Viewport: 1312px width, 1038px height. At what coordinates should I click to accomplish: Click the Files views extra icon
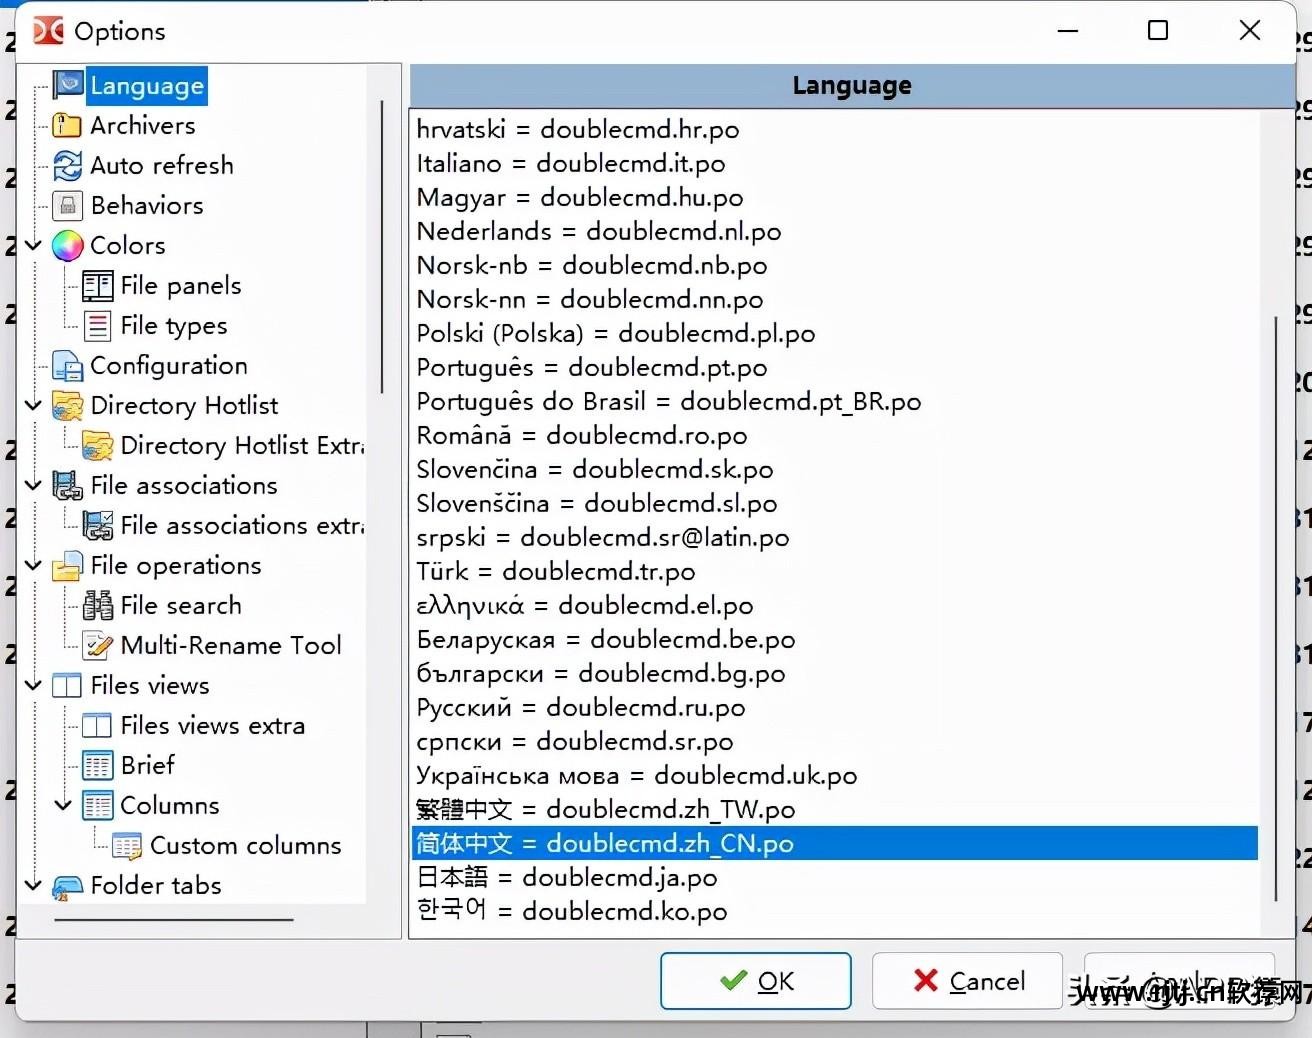click(x=97, y=725)
